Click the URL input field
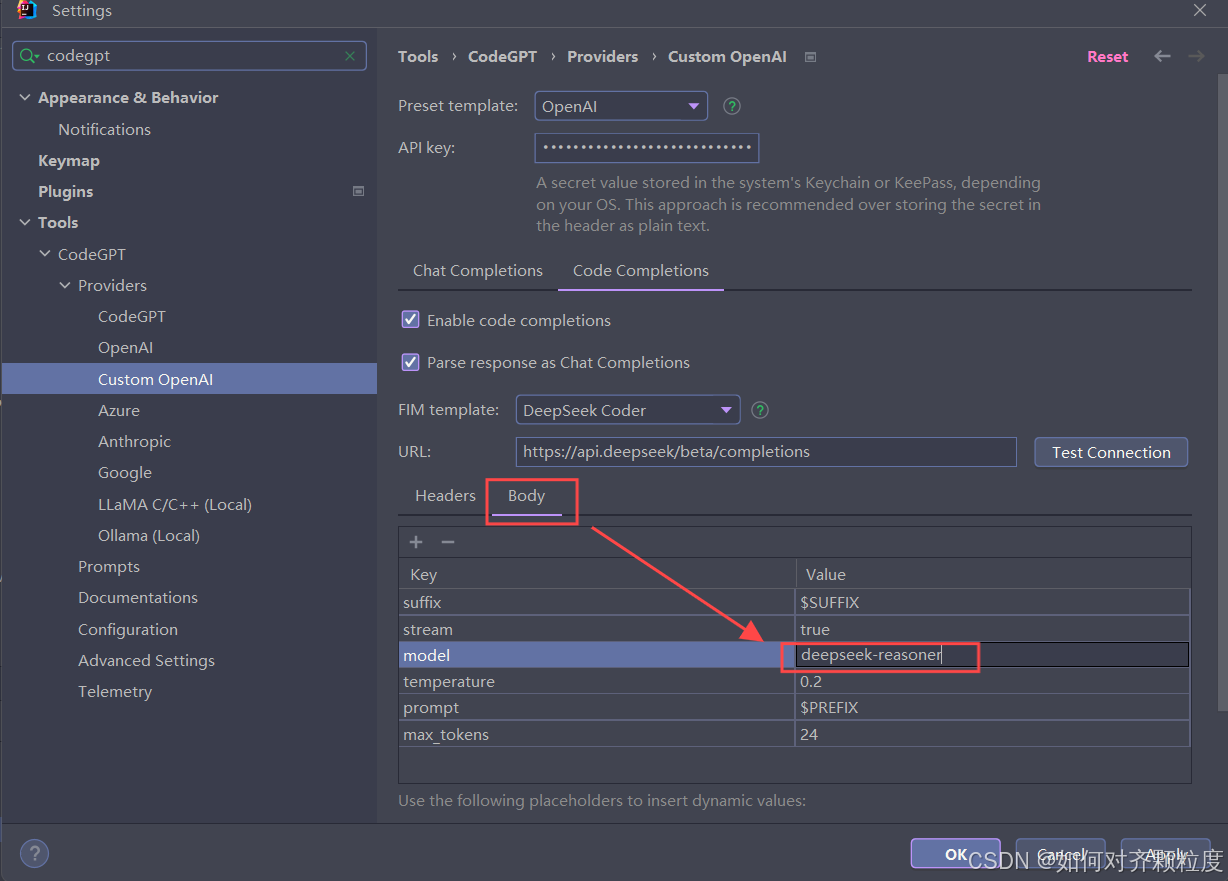Screen dimensions: 1228x881 (766, 452)
